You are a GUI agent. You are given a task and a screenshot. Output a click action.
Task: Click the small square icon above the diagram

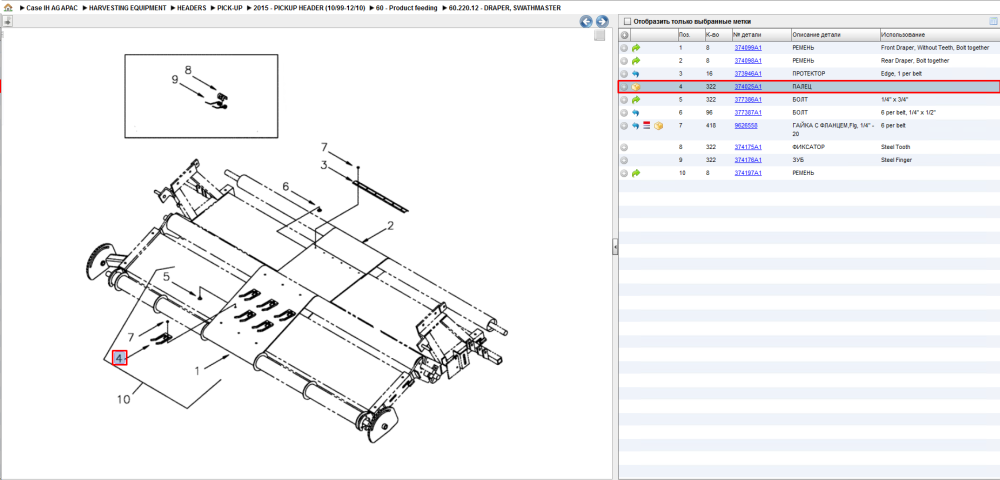coord(599,36)
